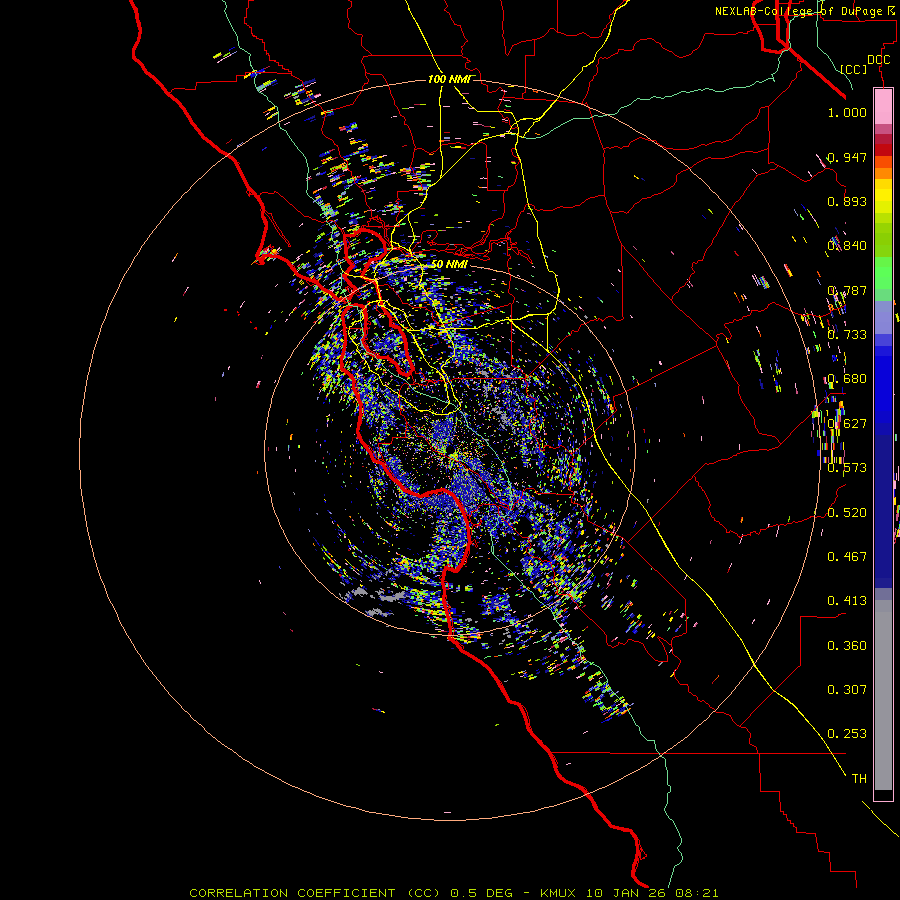Click the Correlation Coefficient KMUX caption
Viewport: 900px width, 900px height.
(x=453, y=893)
